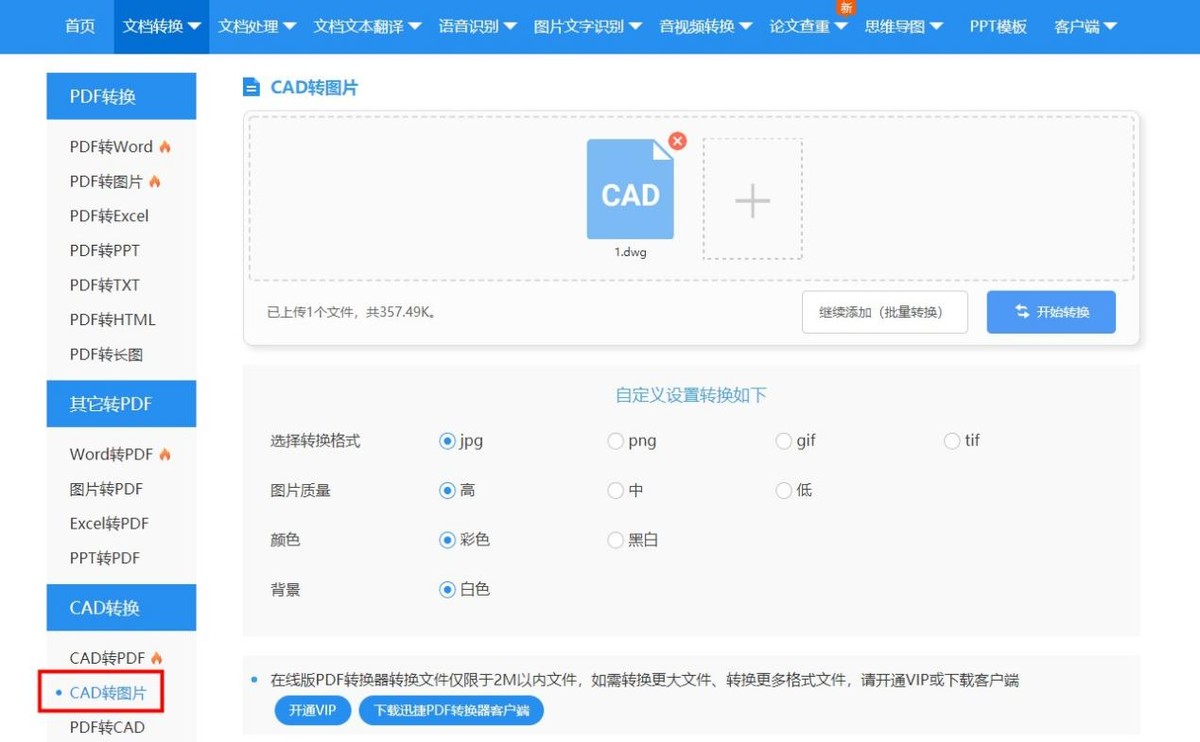Click the document icon beside CAD转图片 title
This screenshot has height=742, width=1200.
[x=251, y=87]
